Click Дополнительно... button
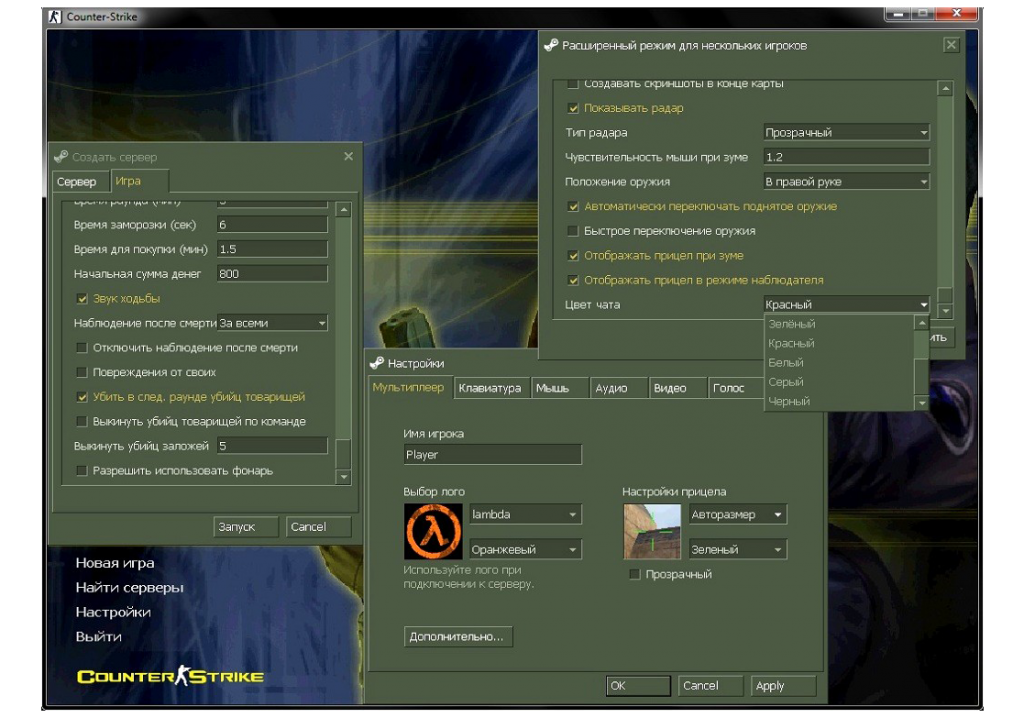Viewport: 1024px width, 718px height. (458, 636)
